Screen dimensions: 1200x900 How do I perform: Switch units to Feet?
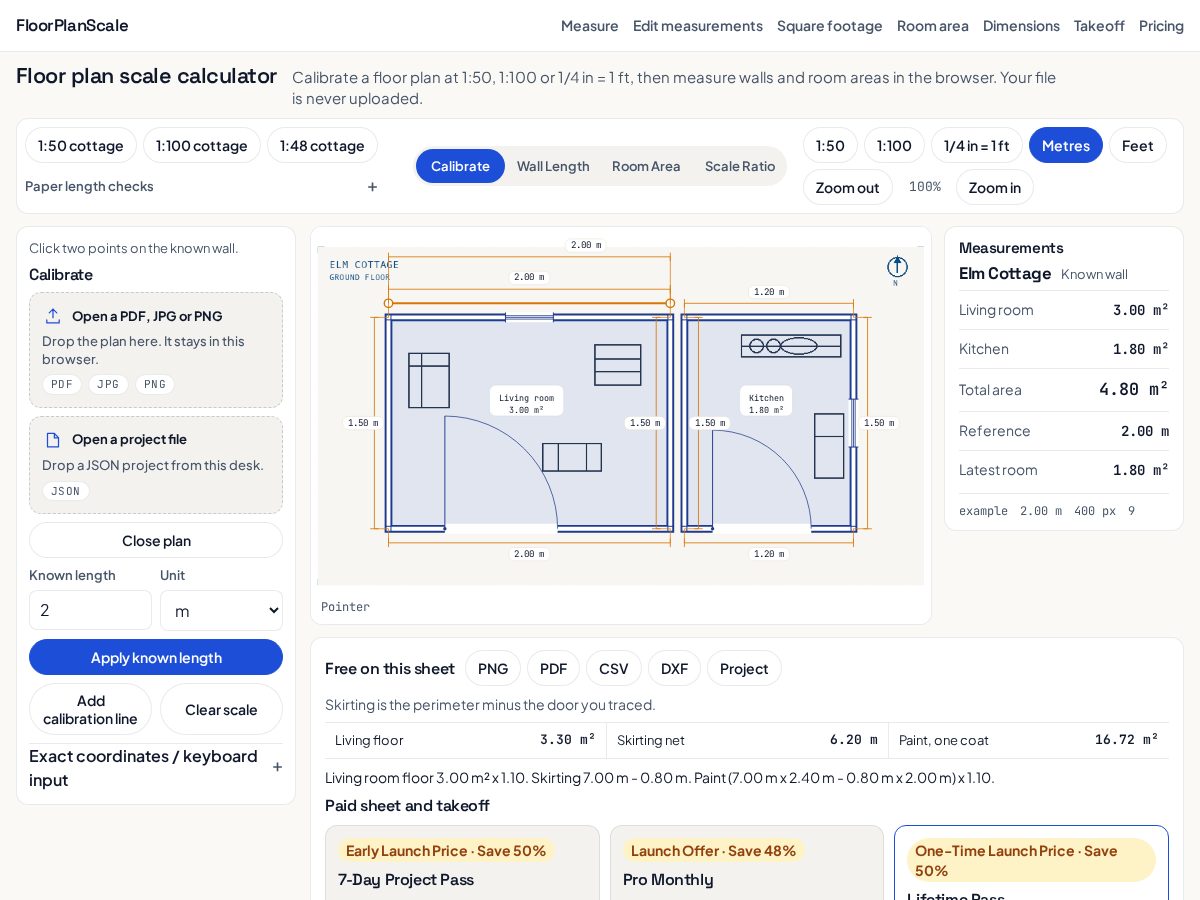click(x=1138, y=145)
